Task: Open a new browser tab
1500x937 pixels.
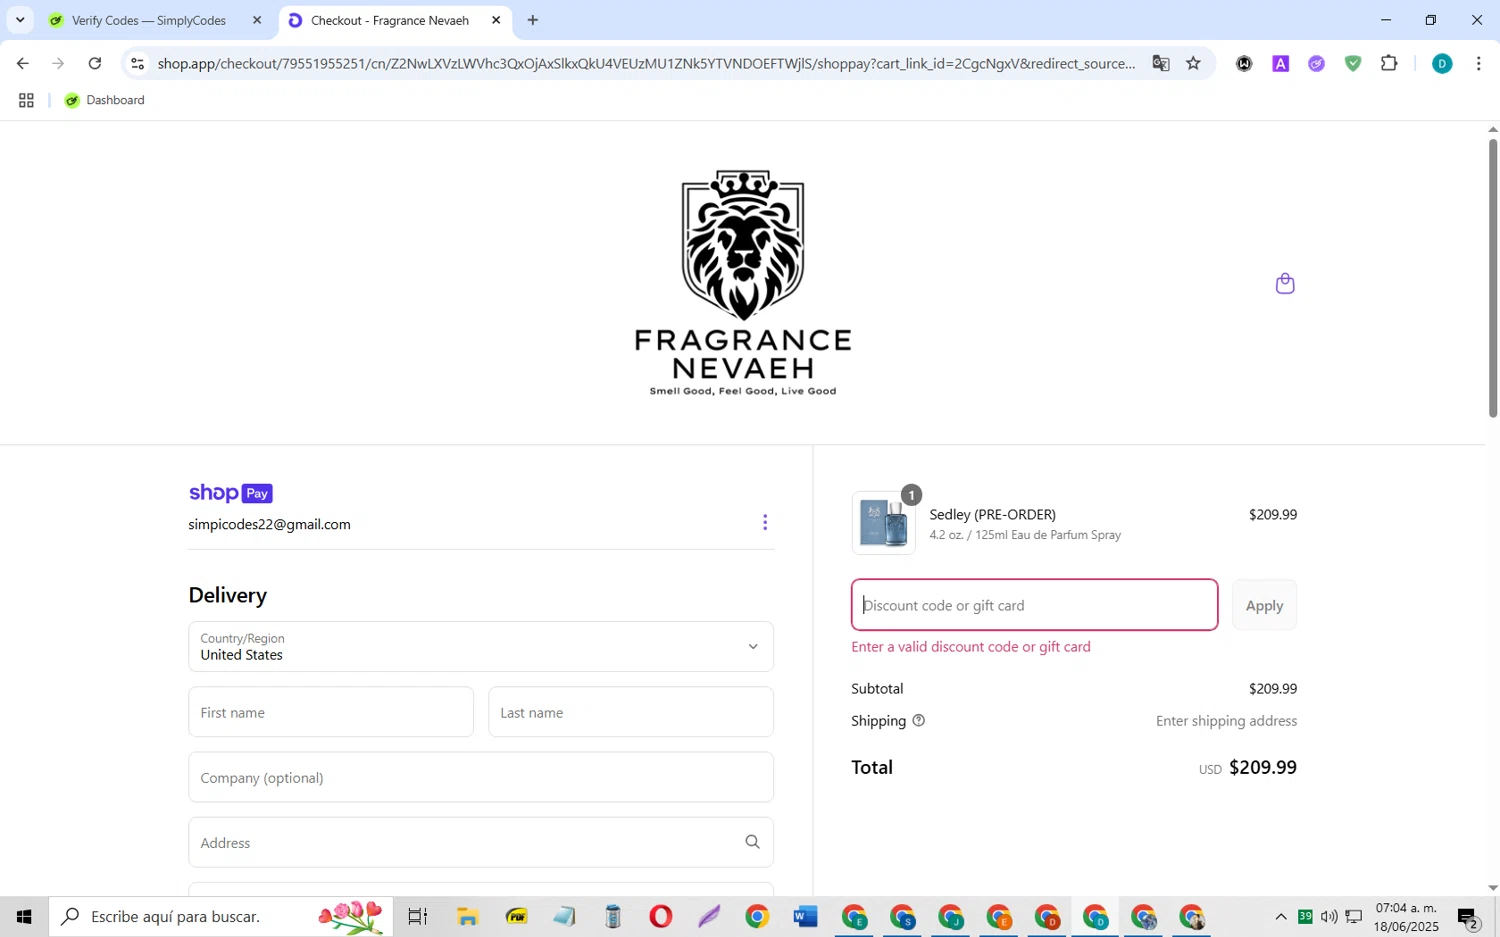Action: pyautogui.click(x=533, y=20)
